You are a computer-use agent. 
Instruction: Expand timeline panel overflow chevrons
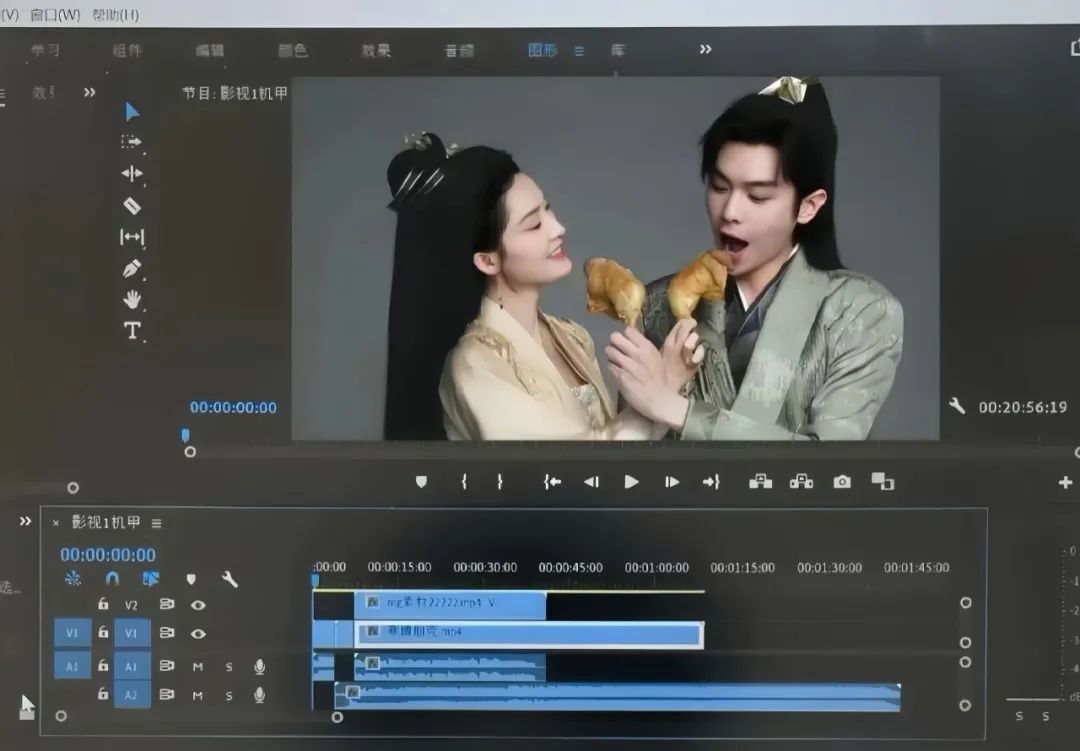(25, 521)
